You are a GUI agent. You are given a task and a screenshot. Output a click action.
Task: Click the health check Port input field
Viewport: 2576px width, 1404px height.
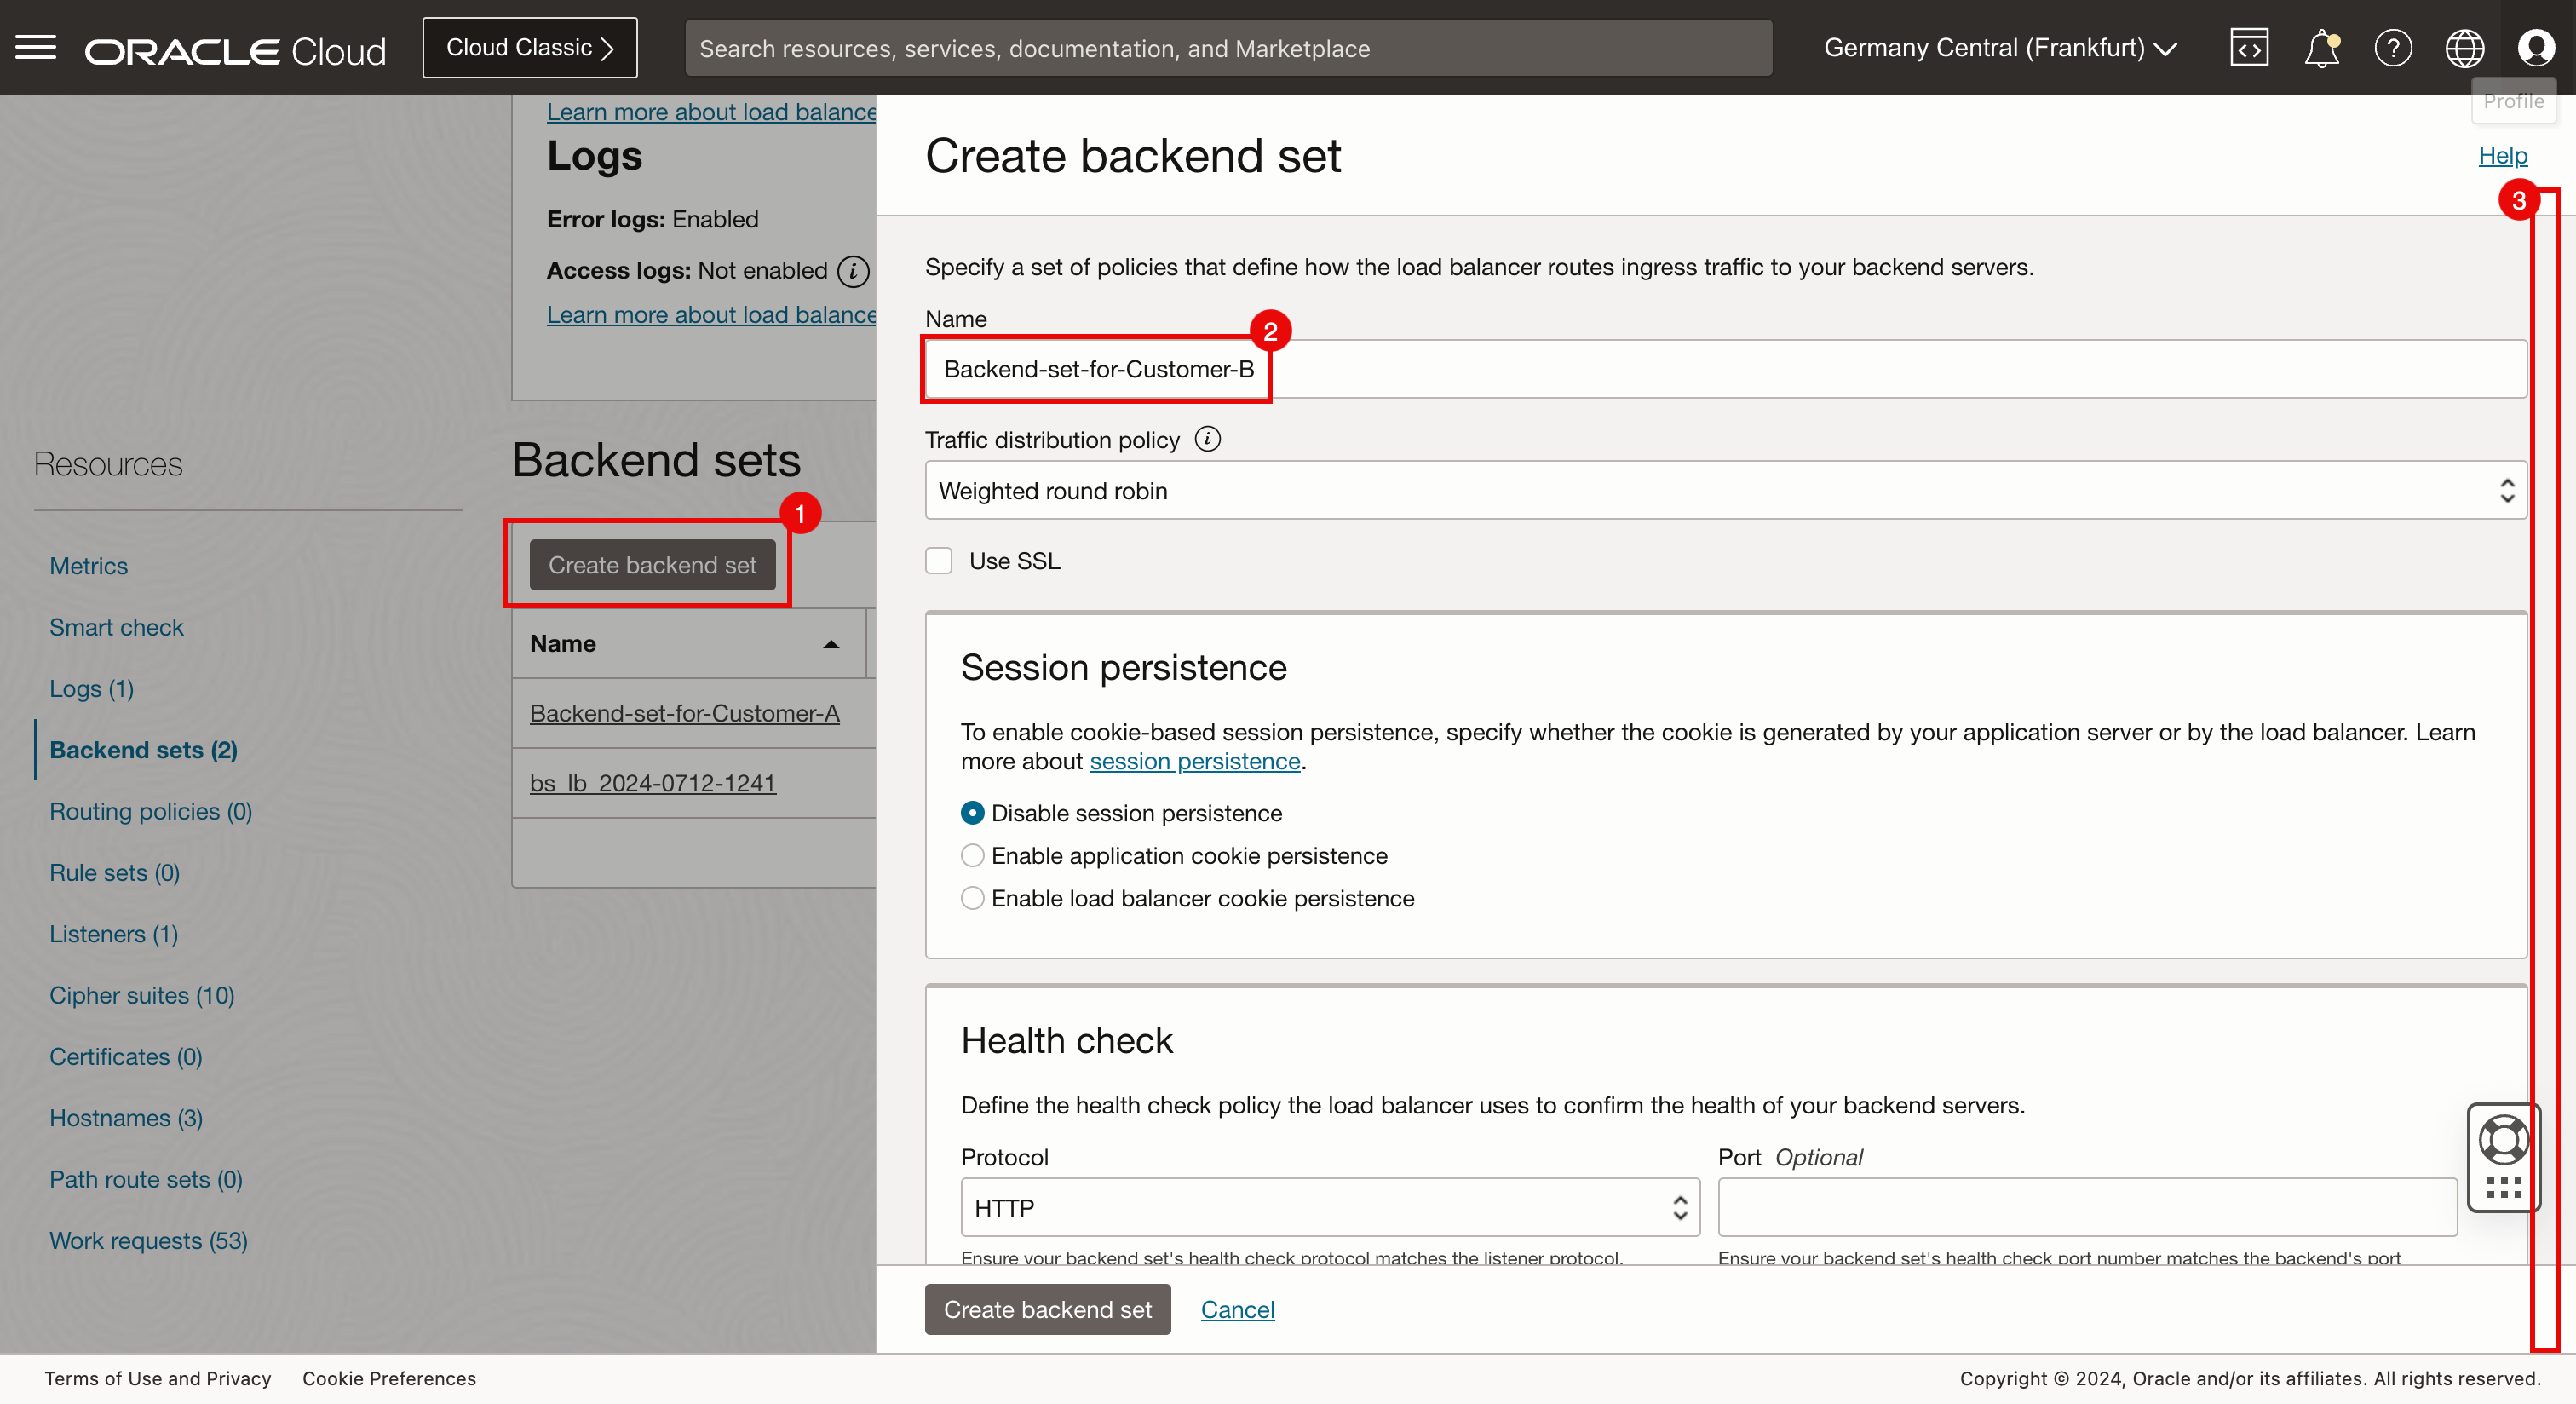2086,1208
